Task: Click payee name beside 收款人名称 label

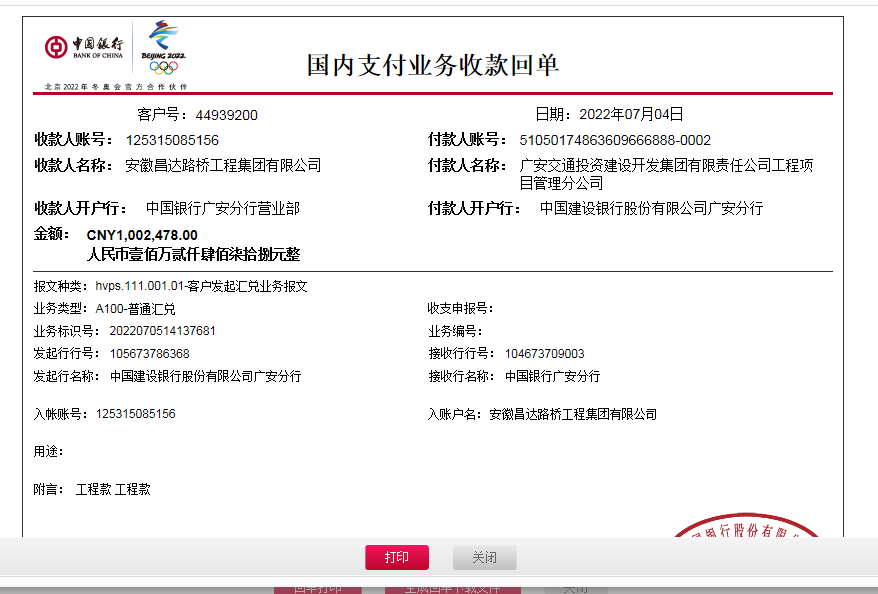Action: 223,165
